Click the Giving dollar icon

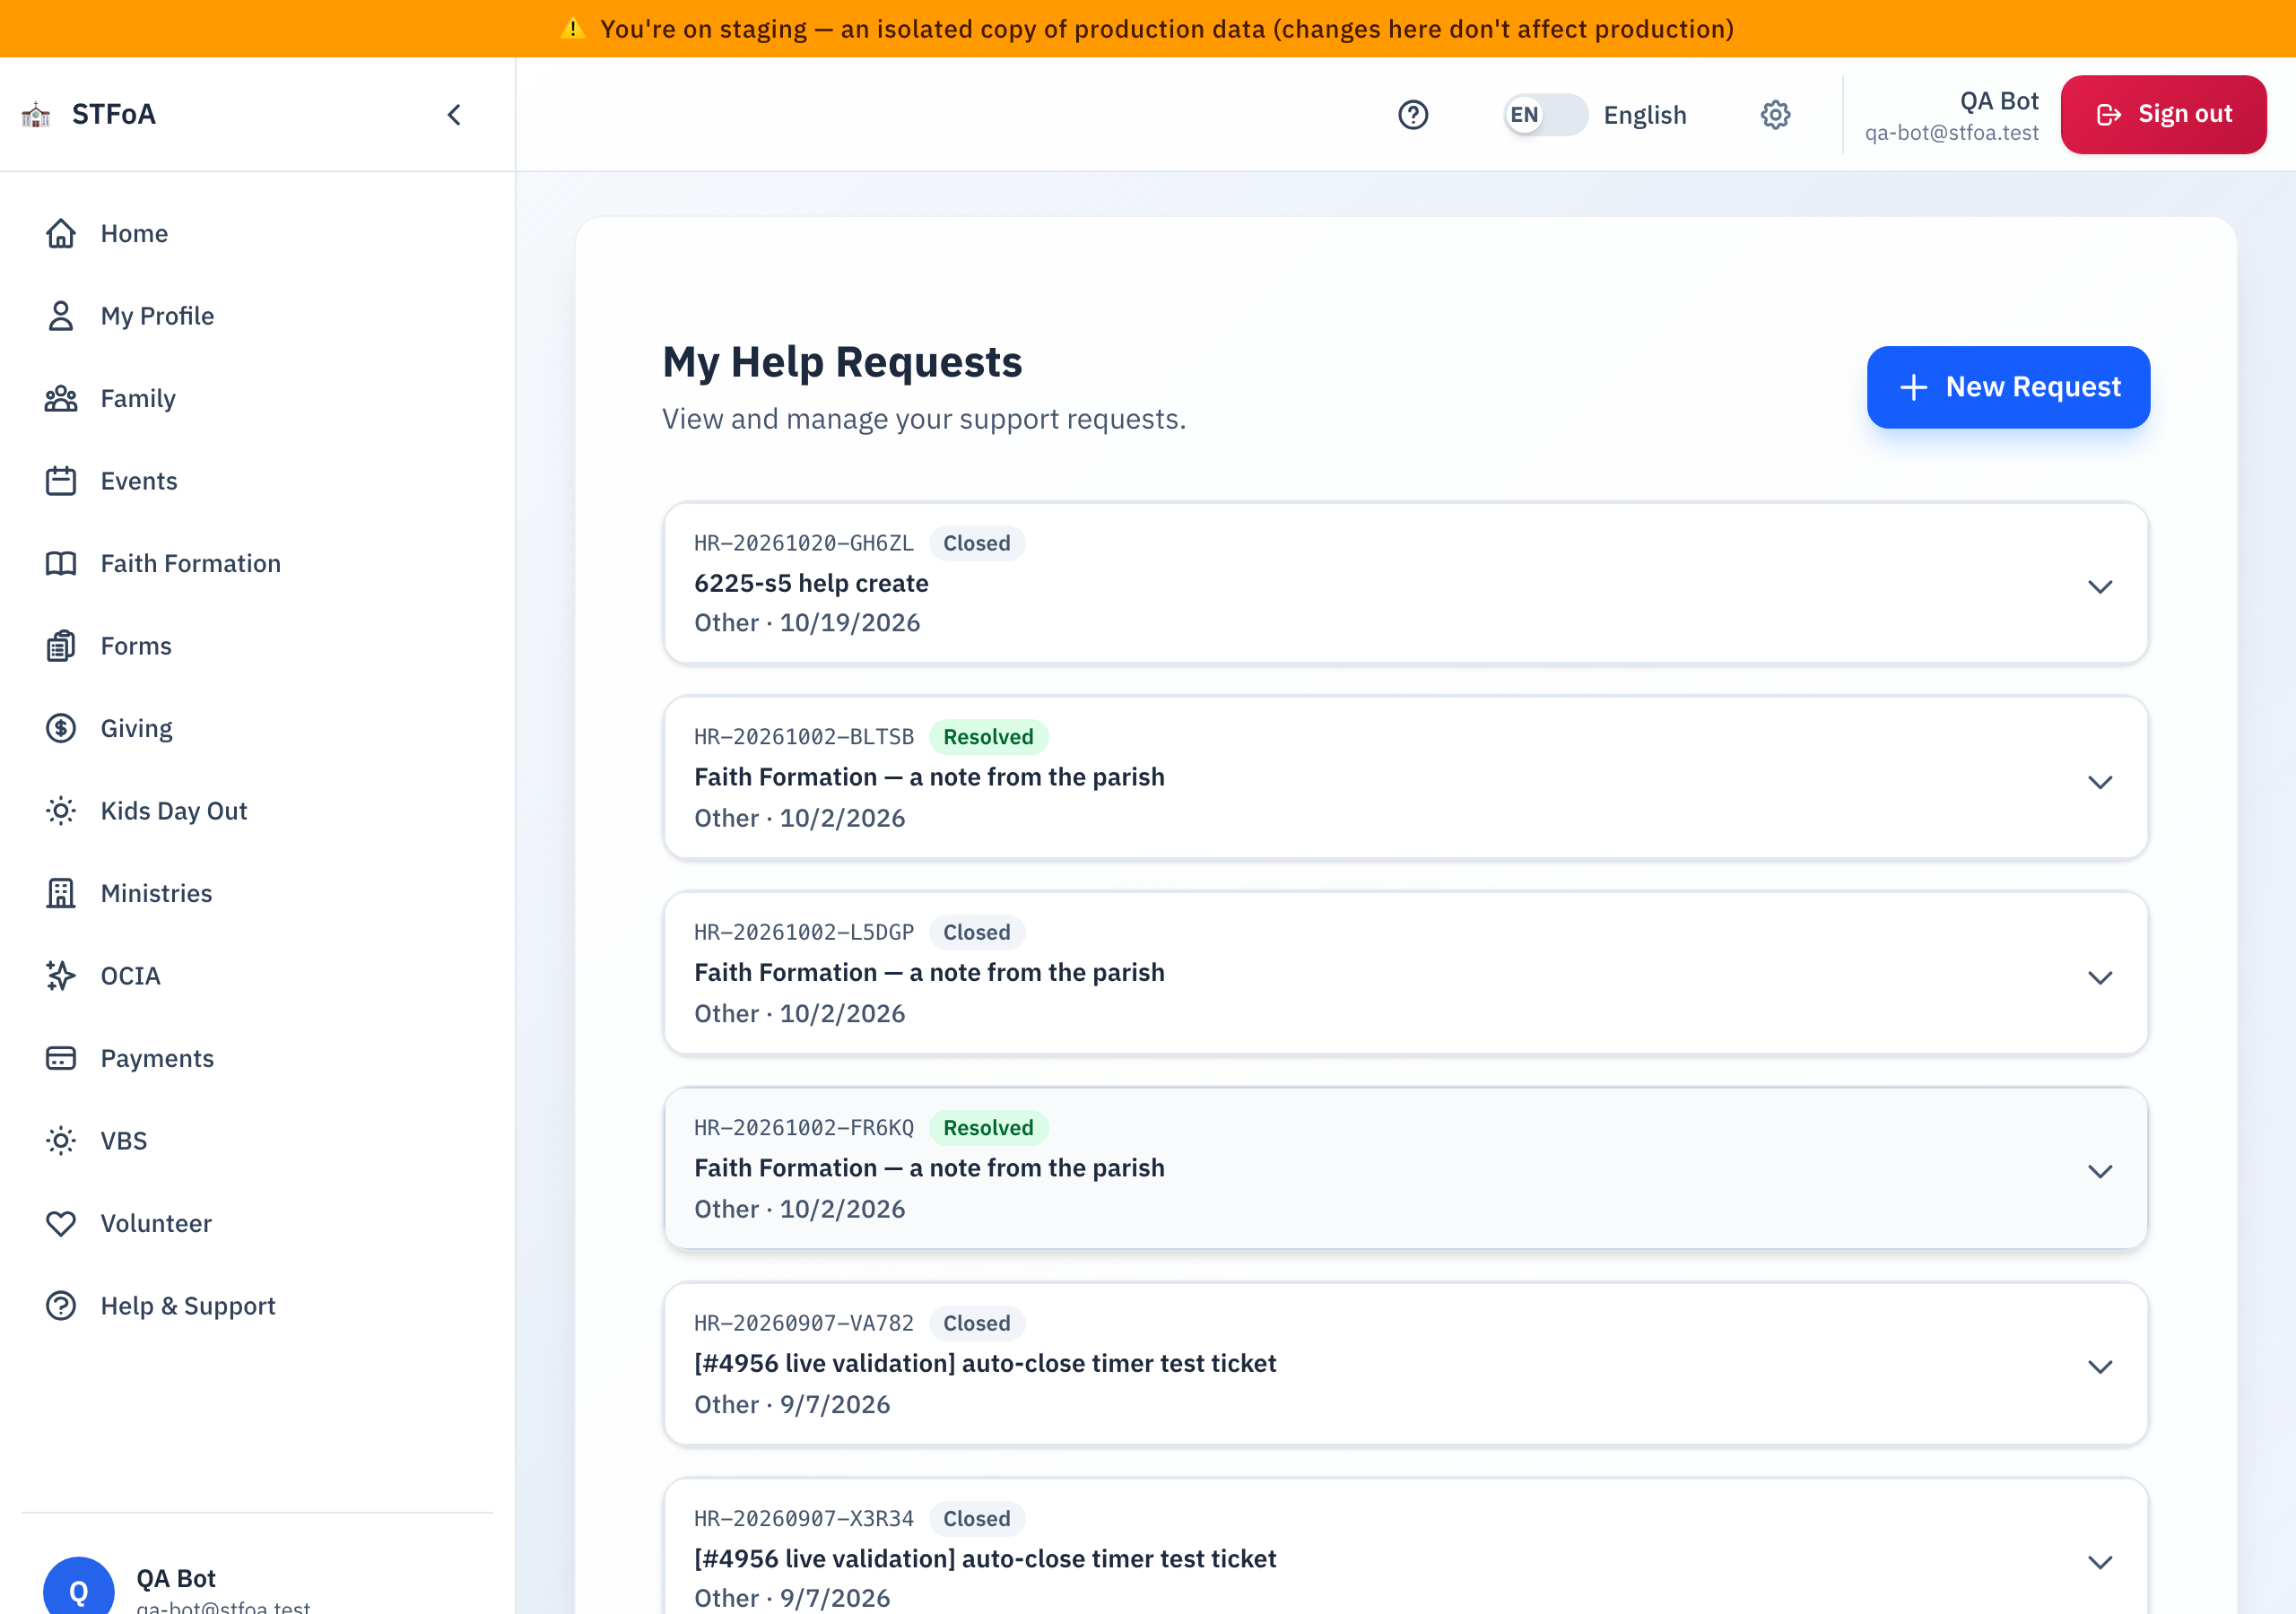pyautogui.click(x=61, y=728)
